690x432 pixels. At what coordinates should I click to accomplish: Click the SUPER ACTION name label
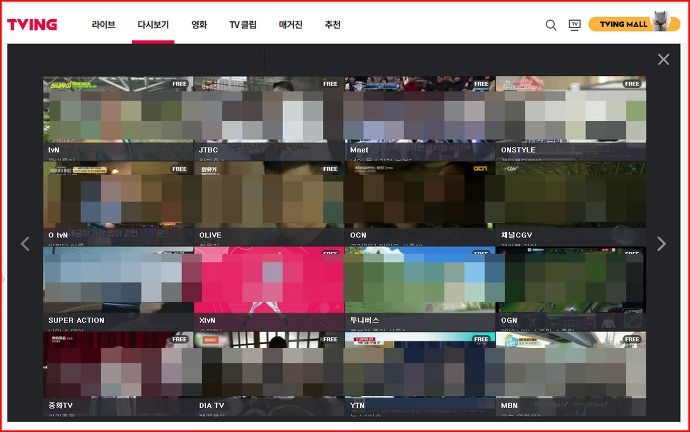click(x=77, y=320)
